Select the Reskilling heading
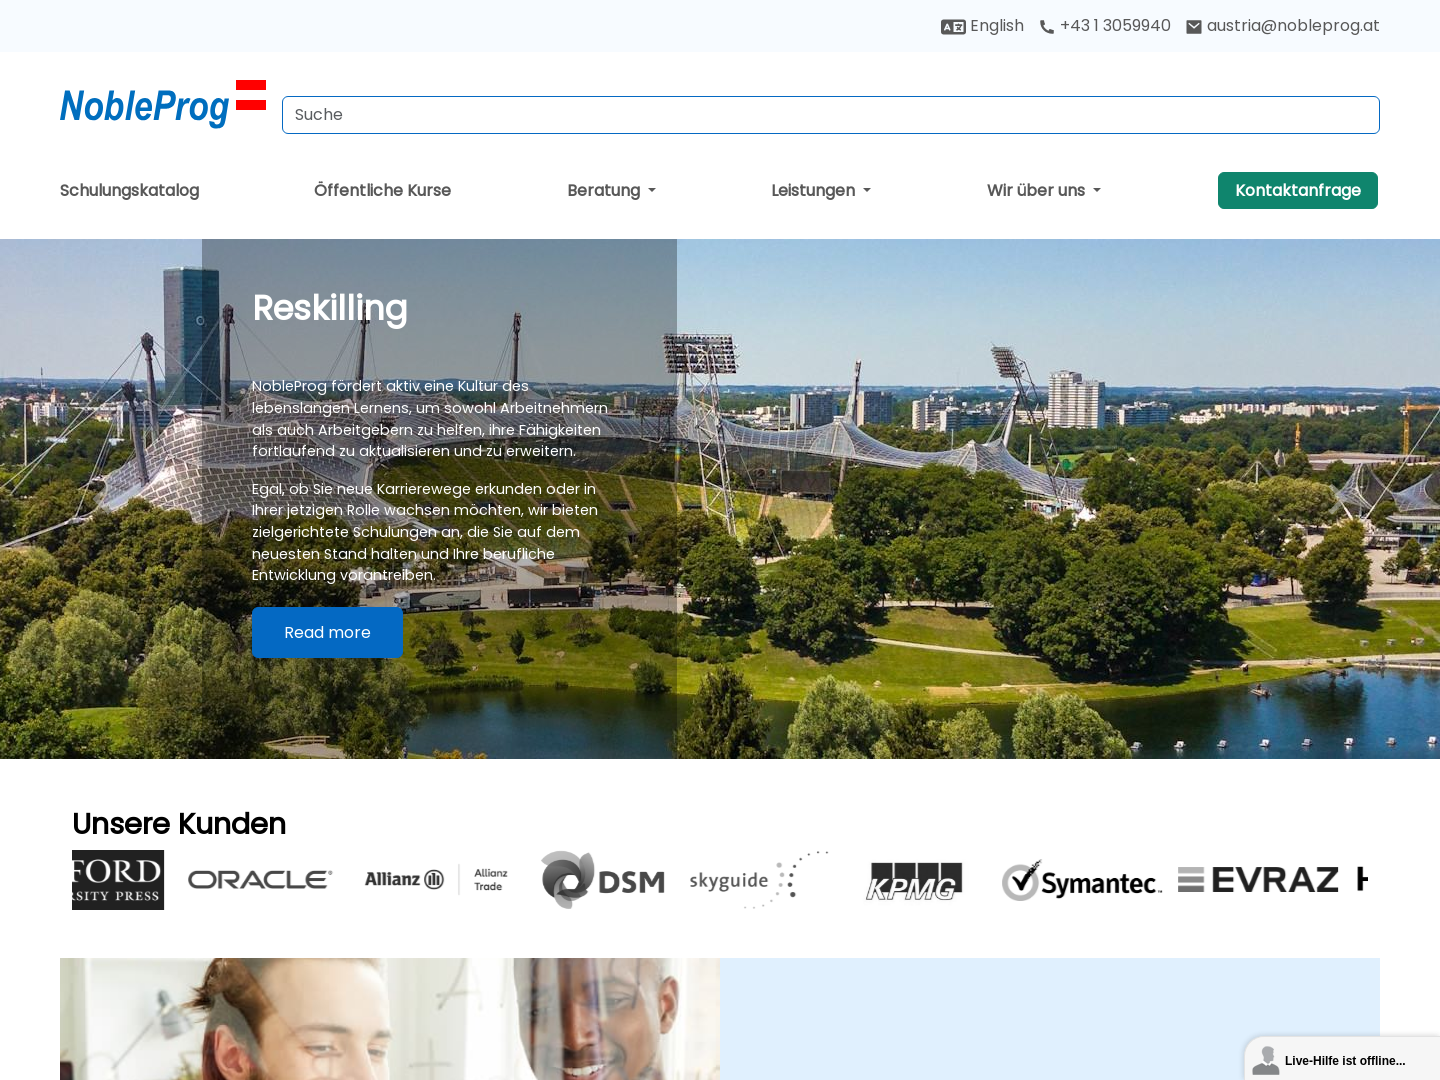 pyautogui.click(x=330, y=308)
